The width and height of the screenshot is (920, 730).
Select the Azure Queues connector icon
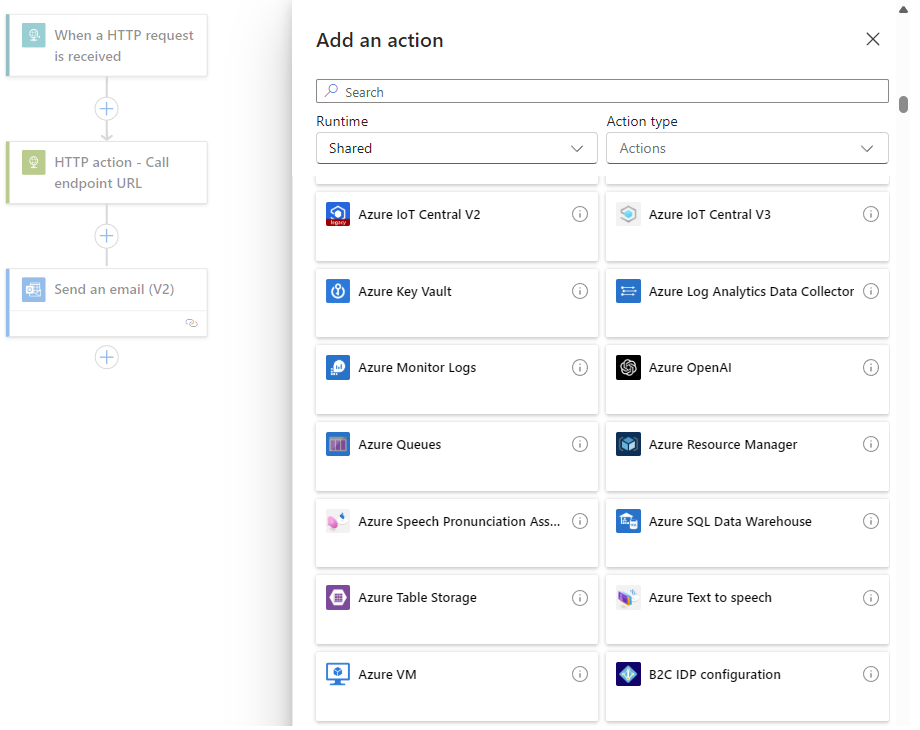click(x=338, y=444)
